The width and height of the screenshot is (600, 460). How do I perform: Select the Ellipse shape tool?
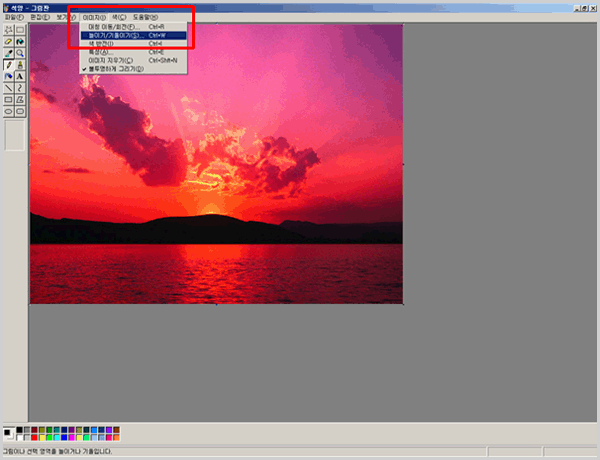click(x=9, y=111)
